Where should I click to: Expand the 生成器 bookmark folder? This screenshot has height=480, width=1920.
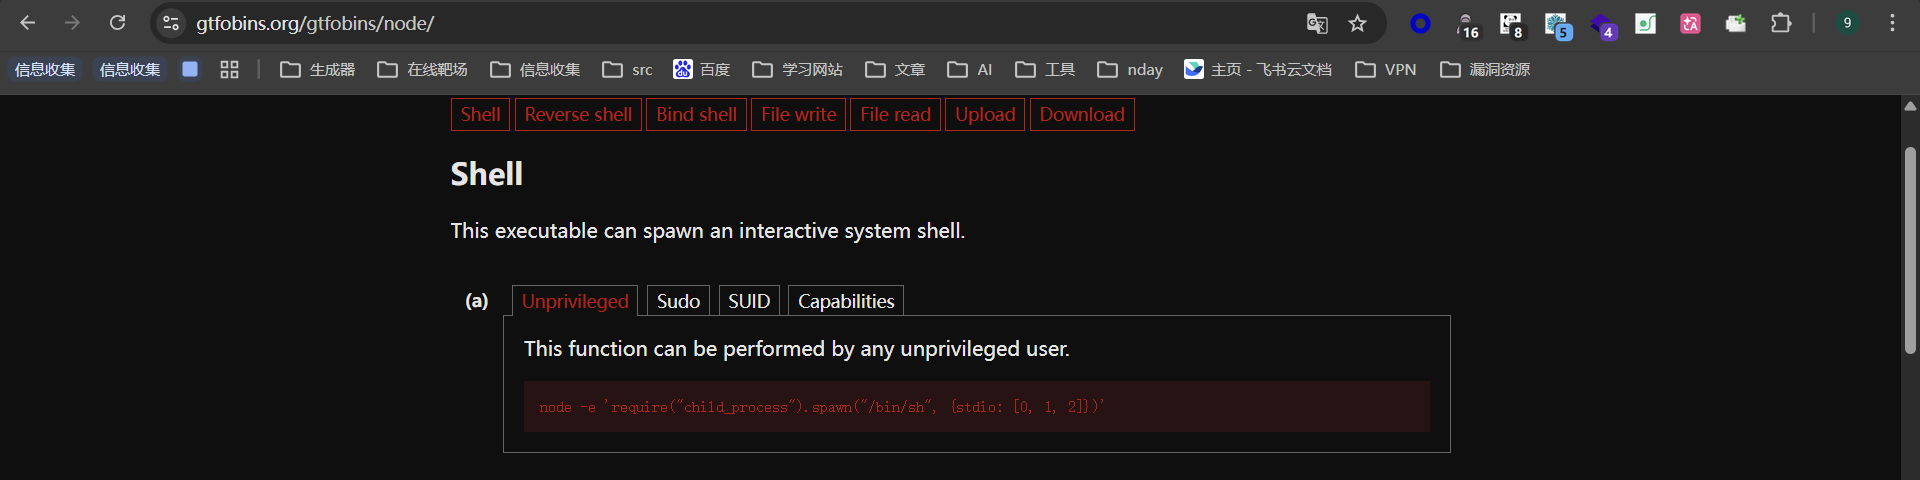coord(318,69)
